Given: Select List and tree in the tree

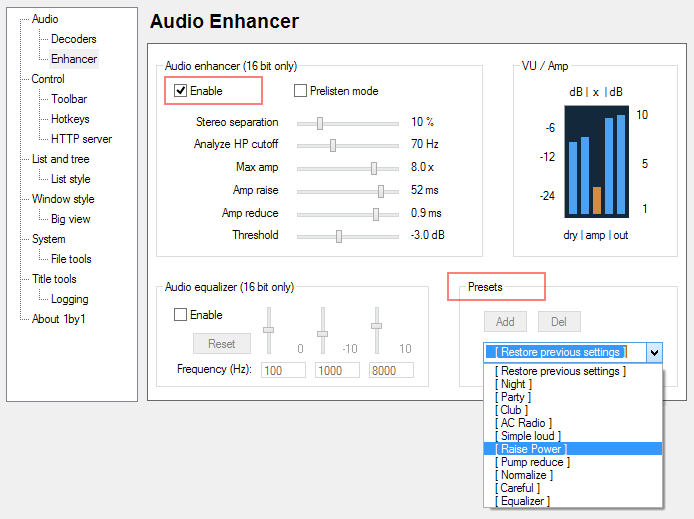Looking at the screenshot, I should click(61, 159).
